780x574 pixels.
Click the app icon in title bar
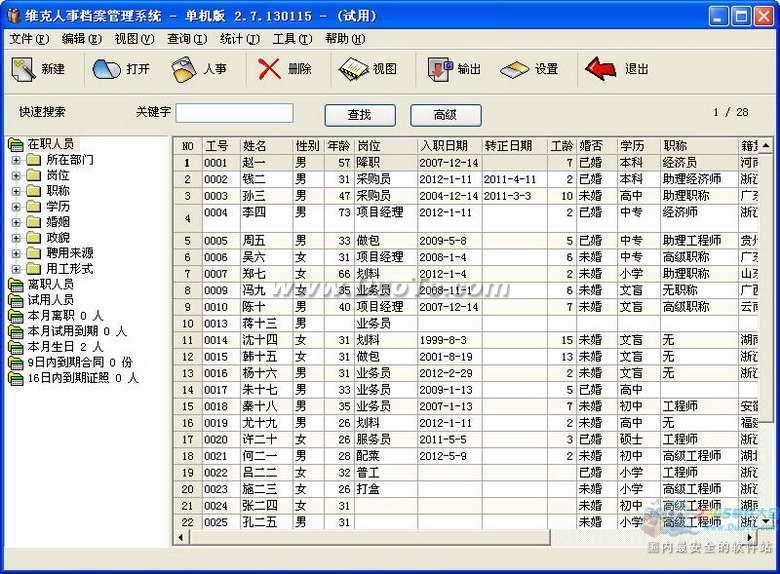click(x=13, y=15)
